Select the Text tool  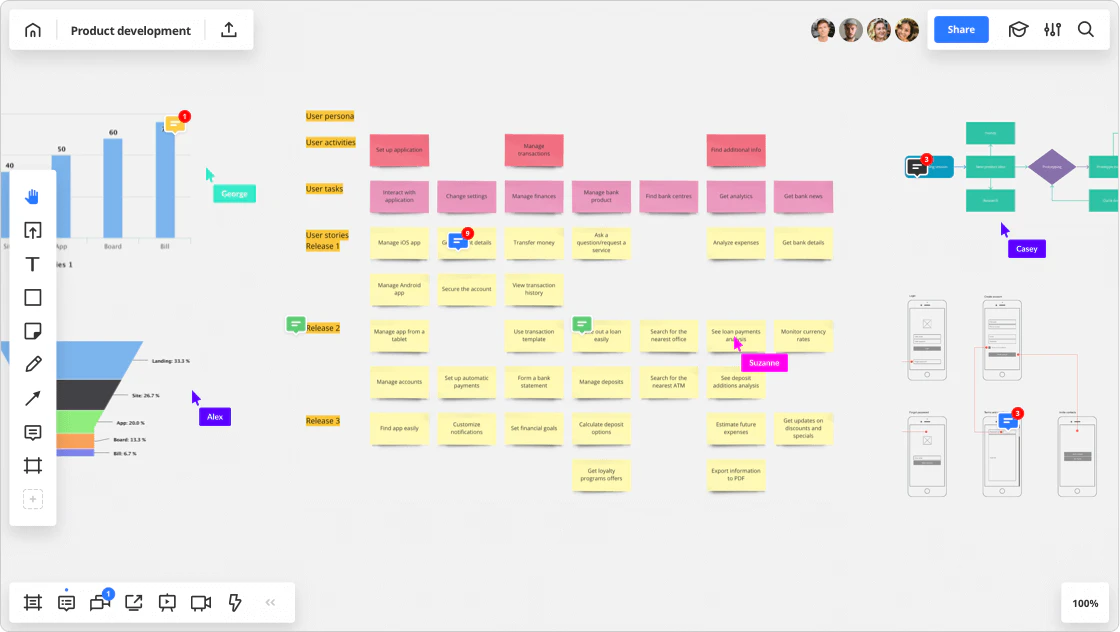(32, 264)
